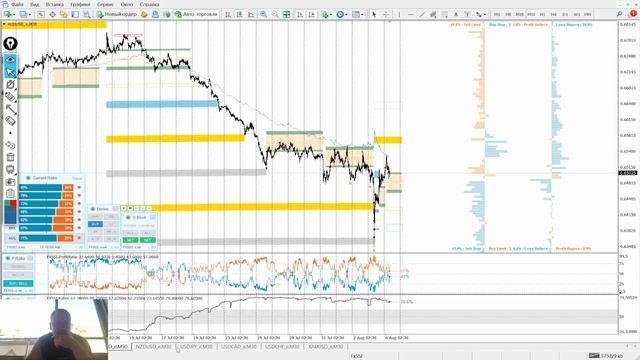Image resolution: width=640 pixels, height=360 pixels.
Task: Tile the chart windows
Action: point(287,14)
